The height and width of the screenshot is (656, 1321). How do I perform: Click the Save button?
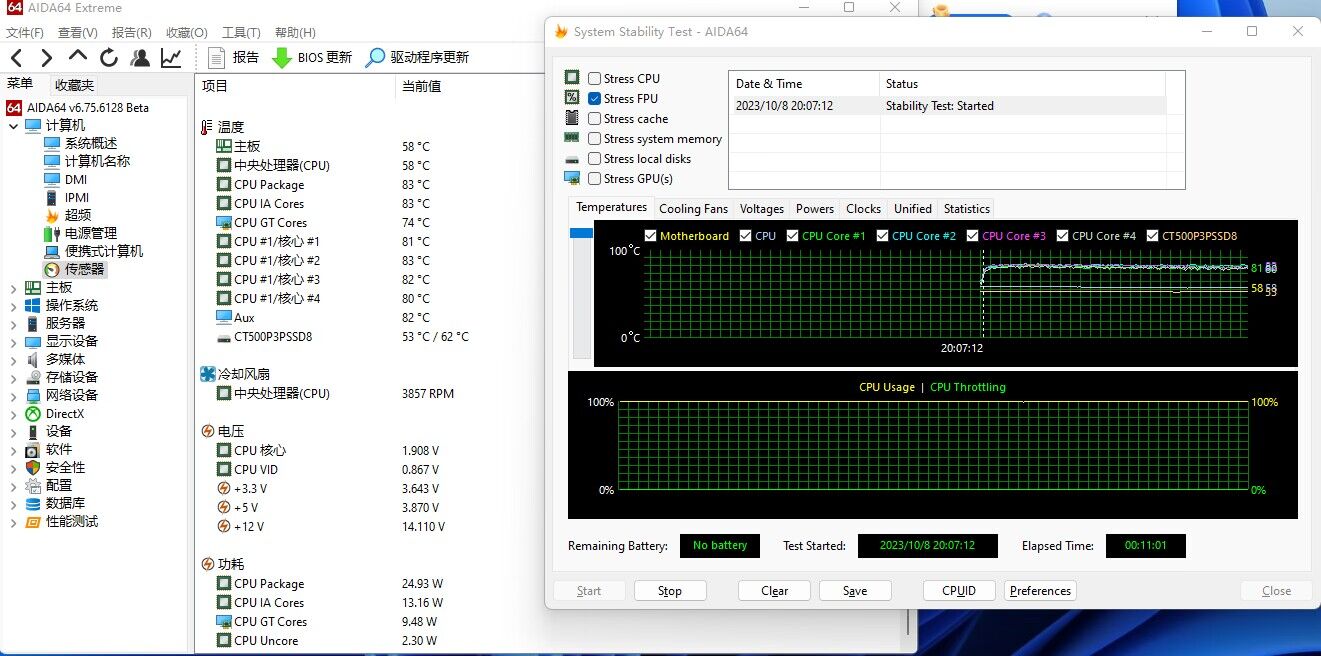pos(855,591)
